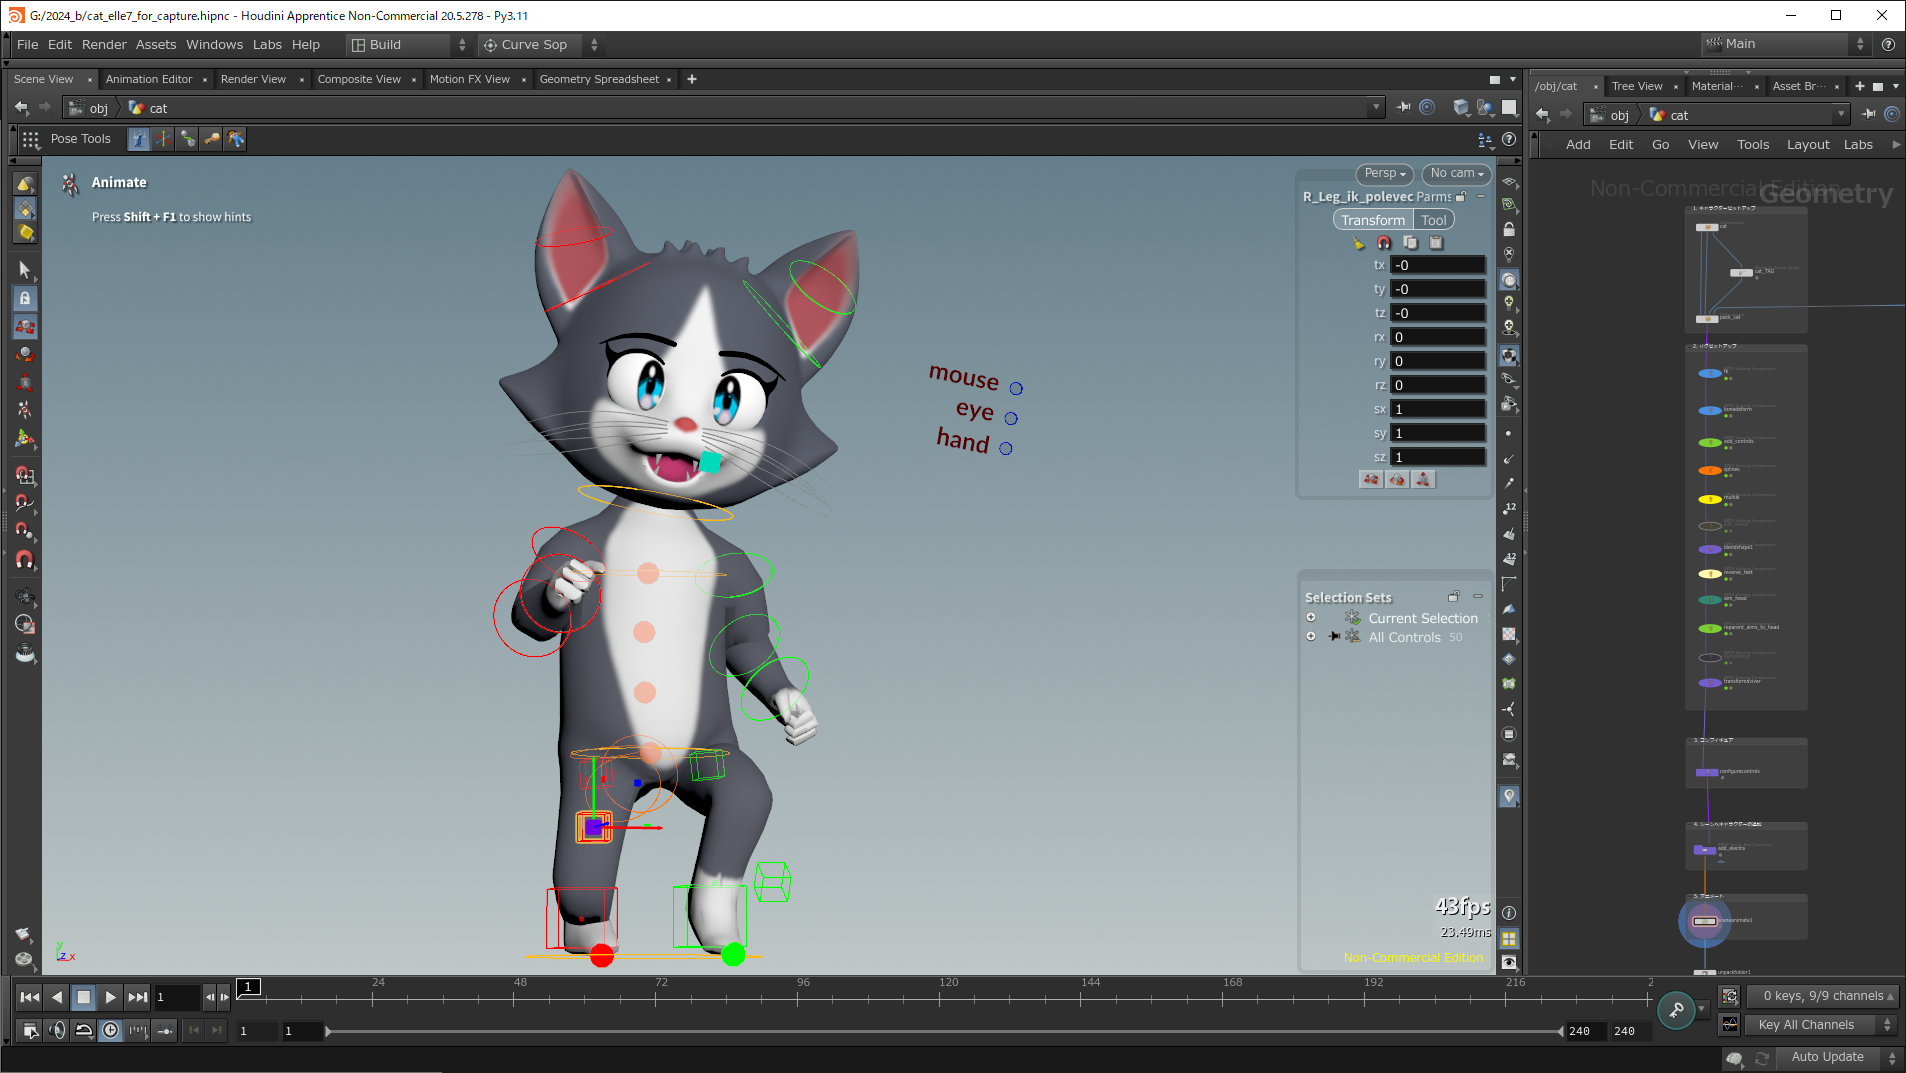This screenshot has height=1073, width=1906.
Task: Click Add in the network editor menu
Action: tap(1578, 145)
